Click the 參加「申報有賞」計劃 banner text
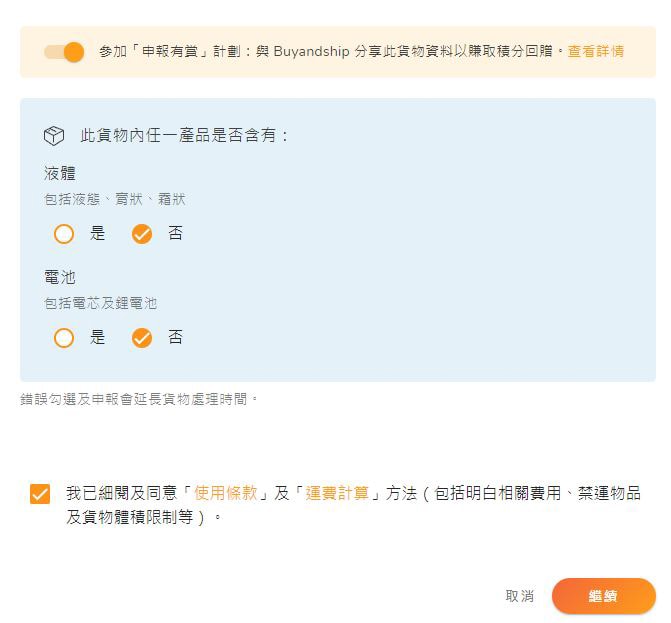 (330, 51)
